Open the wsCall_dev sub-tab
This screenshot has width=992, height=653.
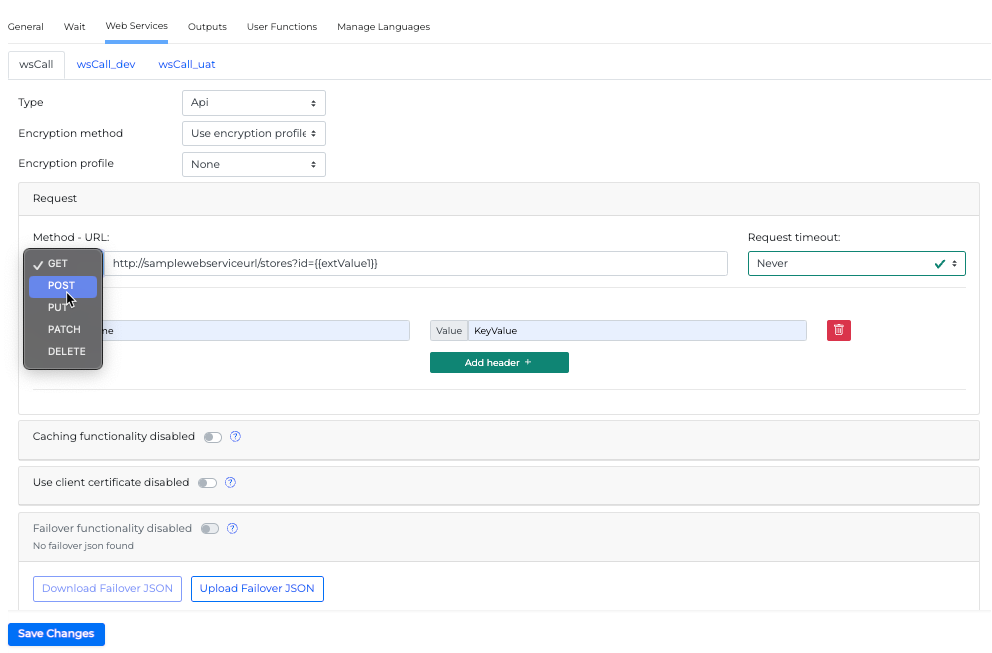(105, 65)
